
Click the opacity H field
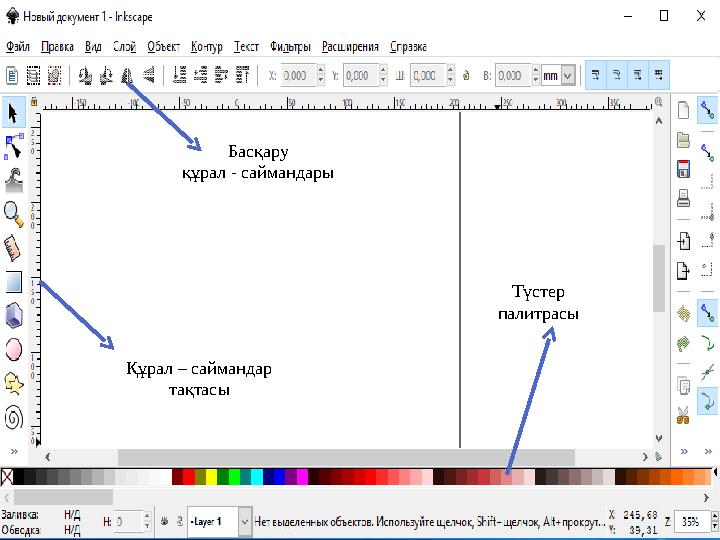[x=129, y=522]
